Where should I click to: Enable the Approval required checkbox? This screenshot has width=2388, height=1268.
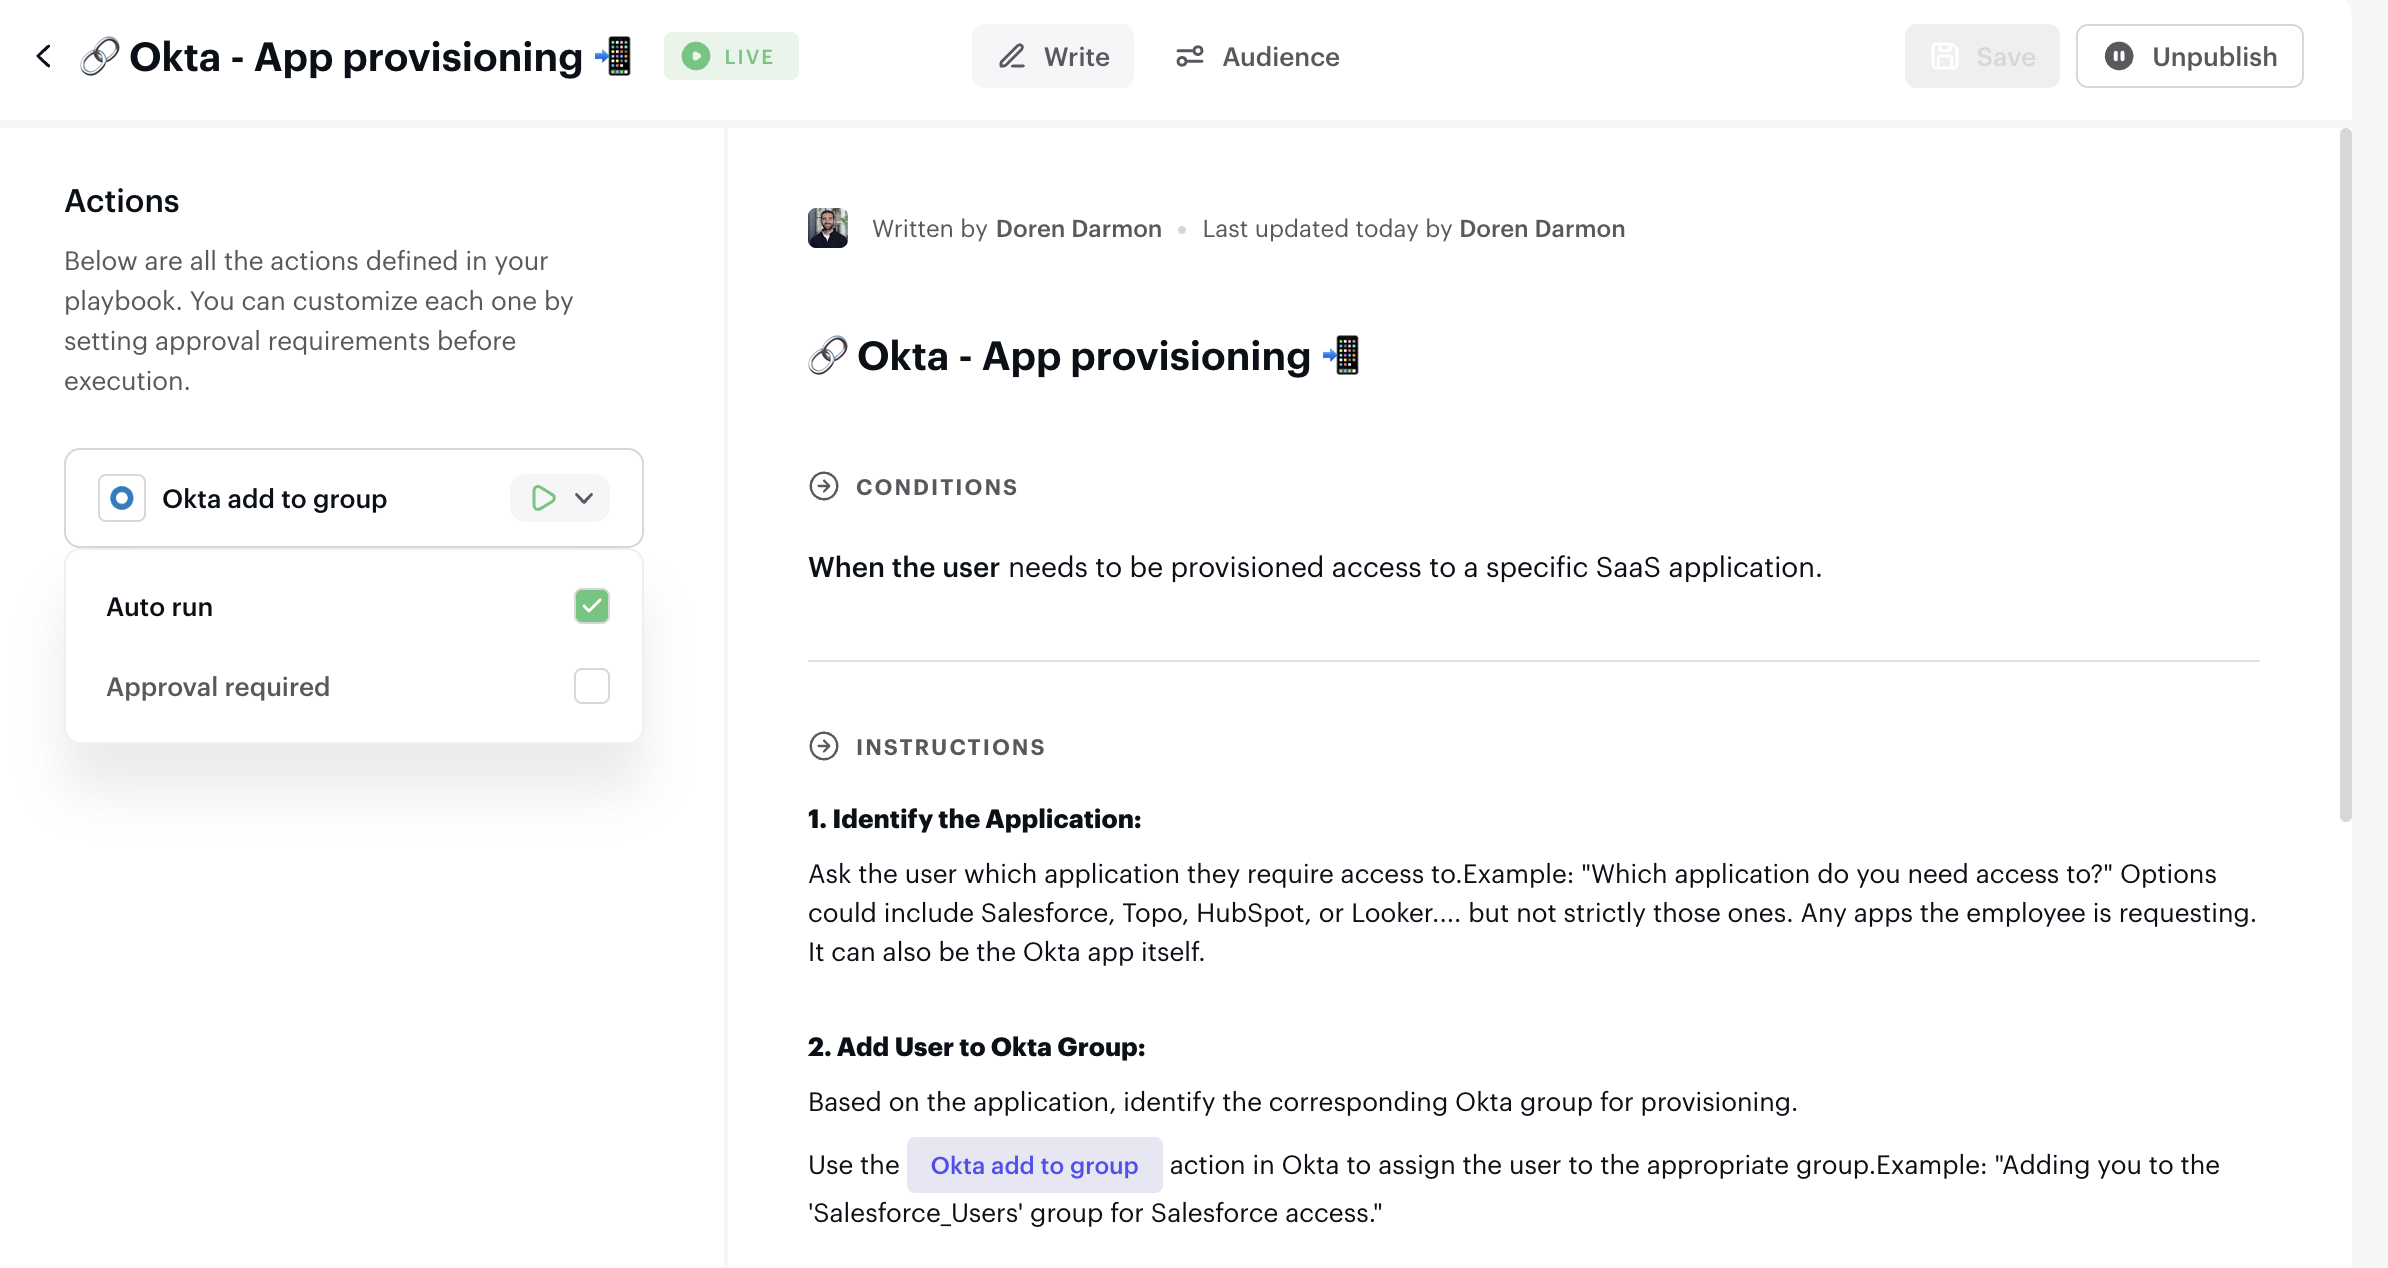[592, 686]
